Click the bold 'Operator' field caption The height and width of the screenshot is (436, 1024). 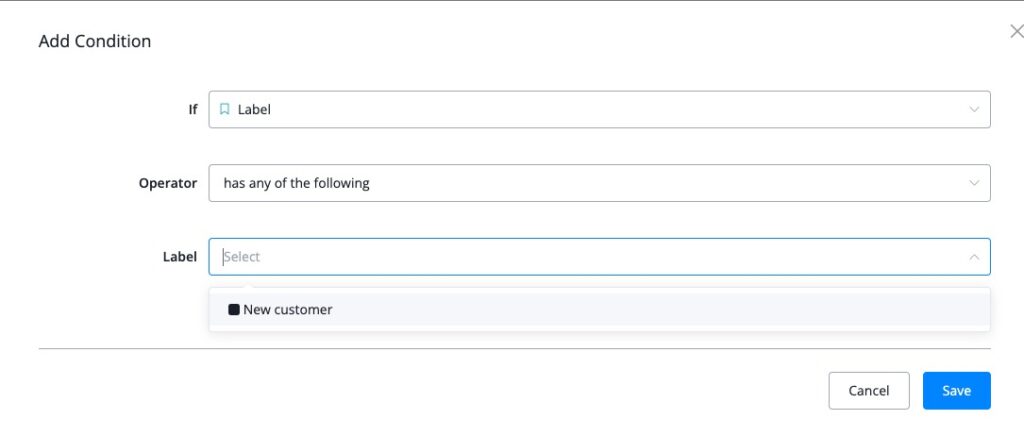coord(168,183)
